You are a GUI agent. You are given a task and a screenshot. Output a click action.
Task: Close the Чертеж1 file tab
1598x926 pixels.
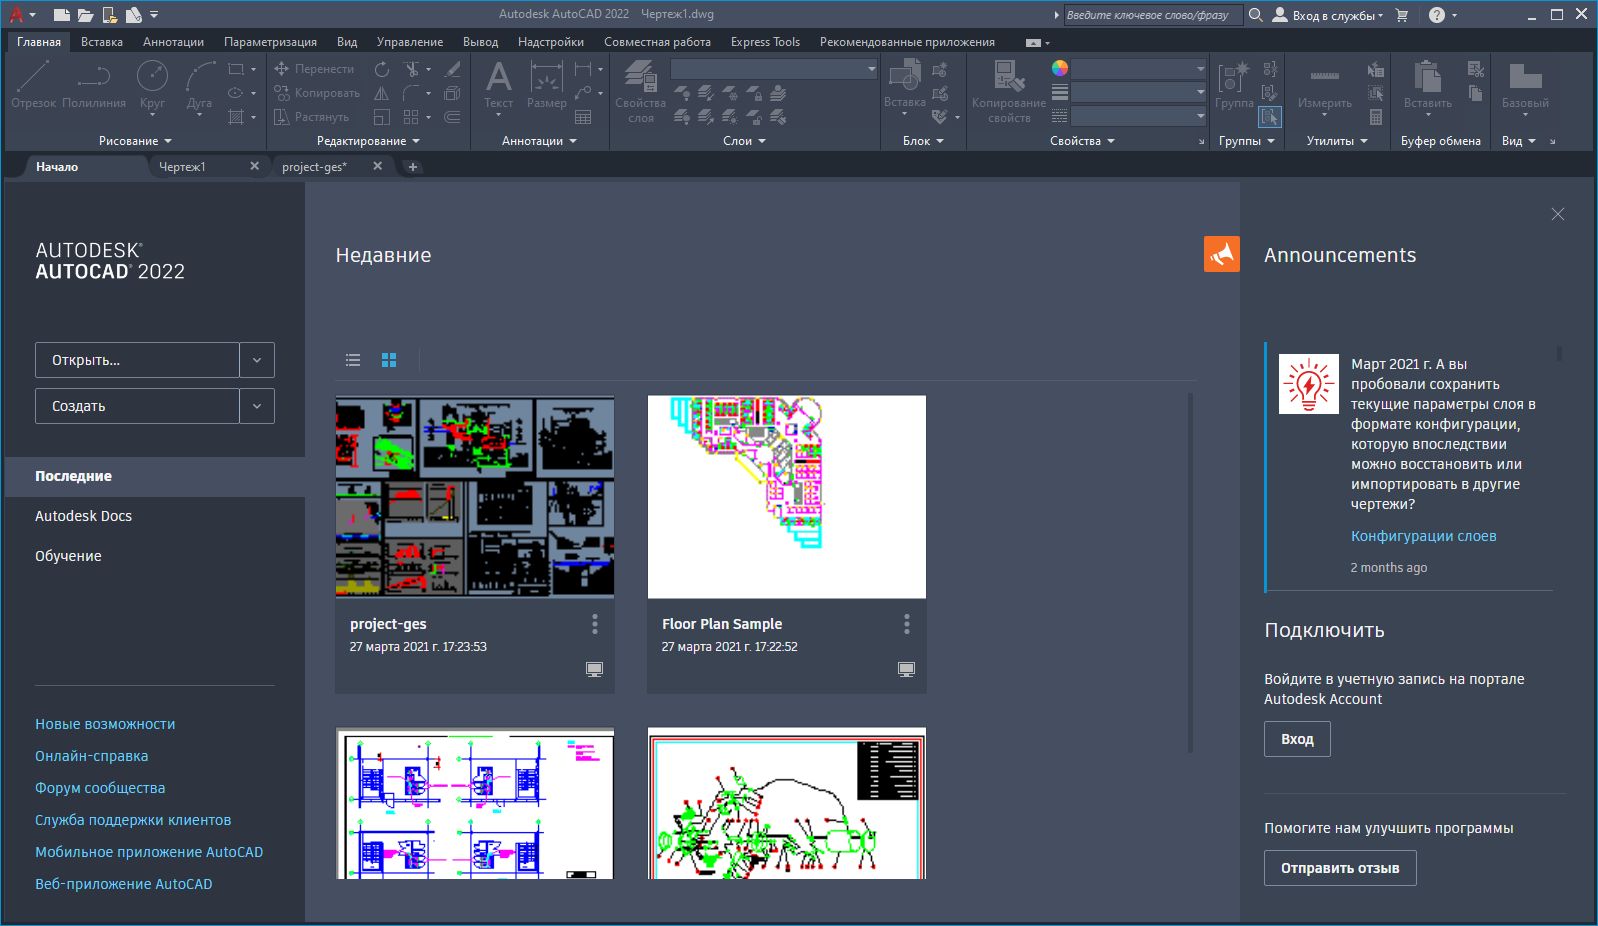pyautogui.click(x=254, y=166)
